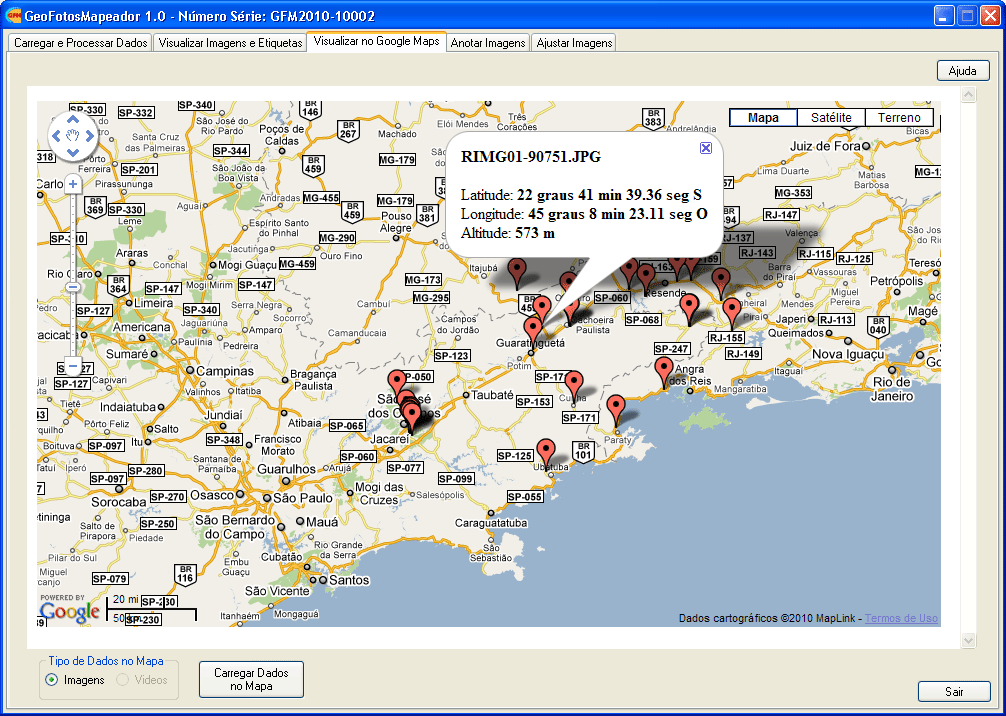
Task: Select the Visualizar no Google Maps tab
Action: pos(377,41)
